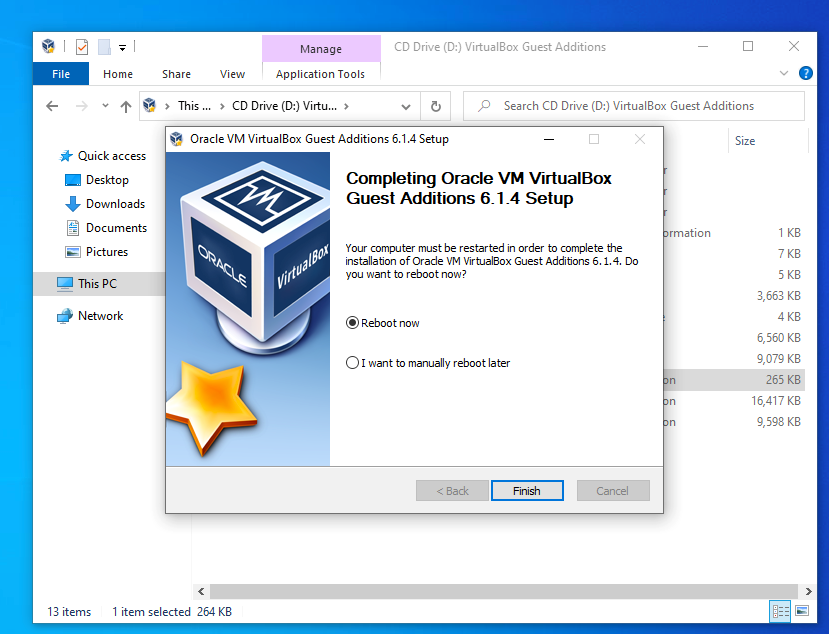Select the 9,079 KB file row
Viewport: 829px width, 634px height.
click(734, 359)
